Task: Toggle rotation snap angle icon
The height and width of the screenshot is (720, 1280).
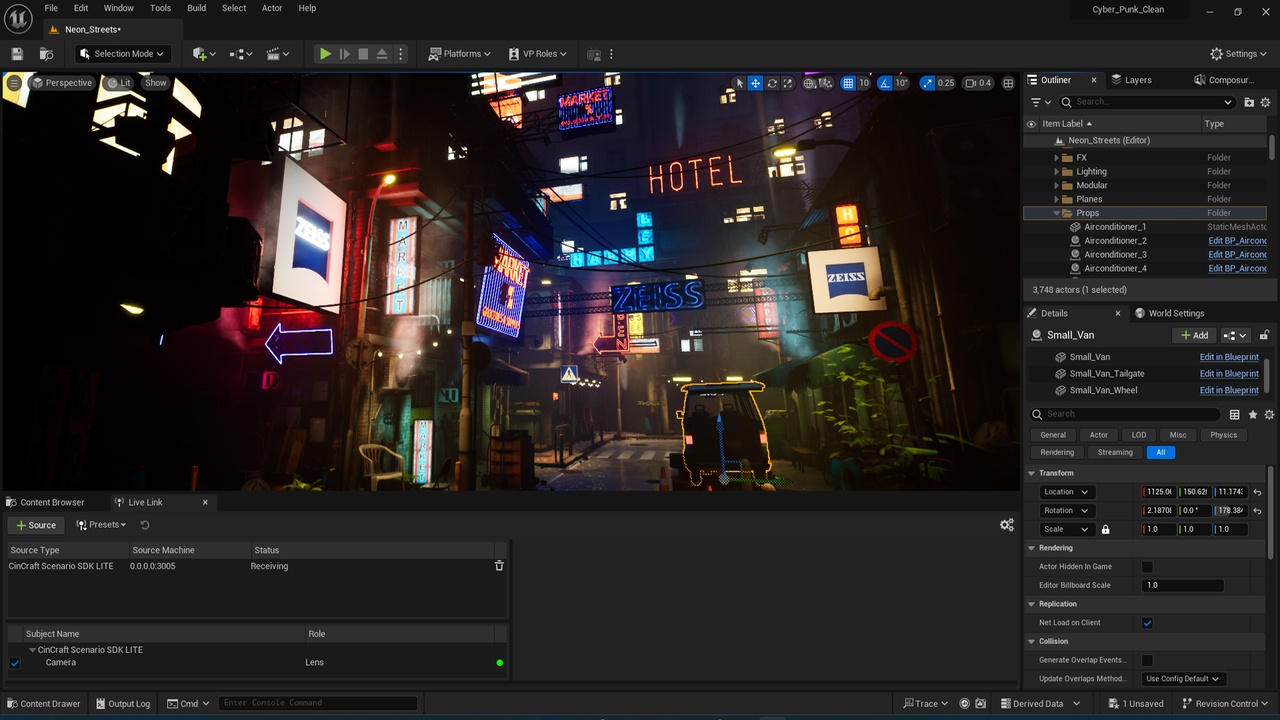Action: click(884, 83)
